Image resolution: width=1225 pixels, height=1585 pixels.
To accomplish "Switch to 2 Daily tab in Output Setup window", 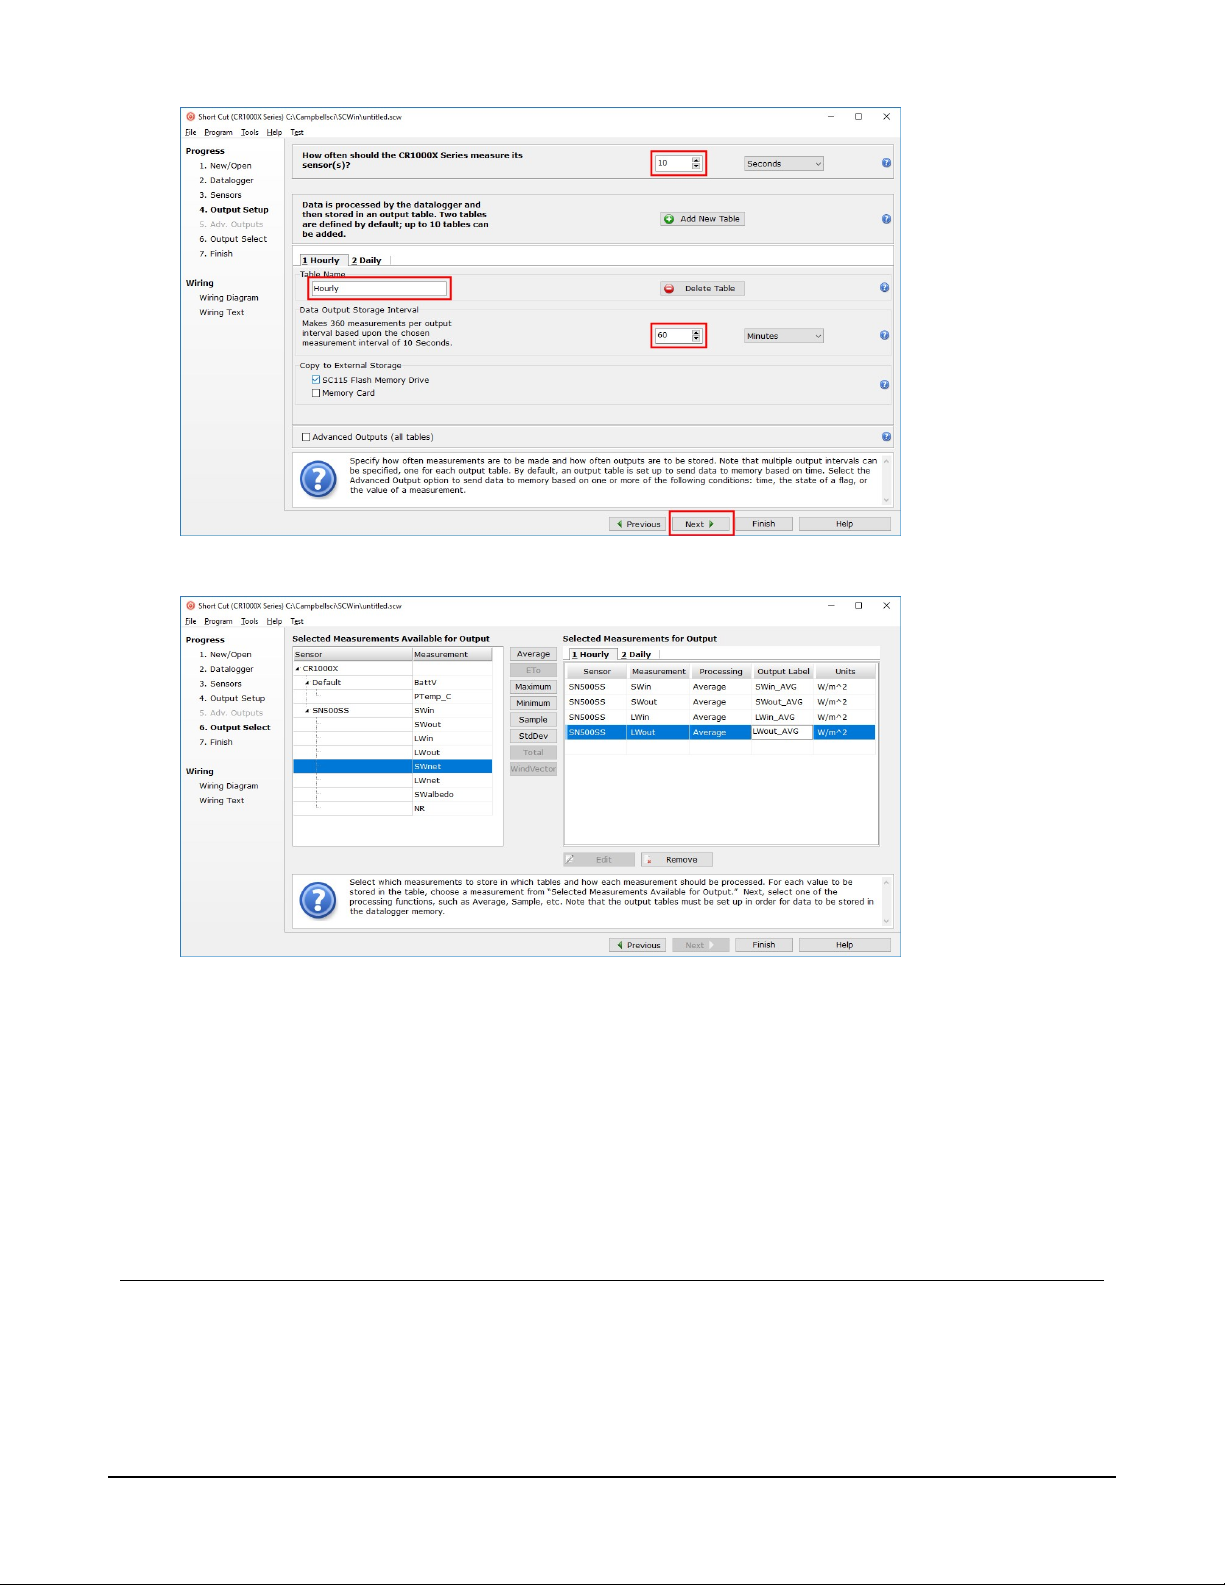I will click(x=367, y=261).
